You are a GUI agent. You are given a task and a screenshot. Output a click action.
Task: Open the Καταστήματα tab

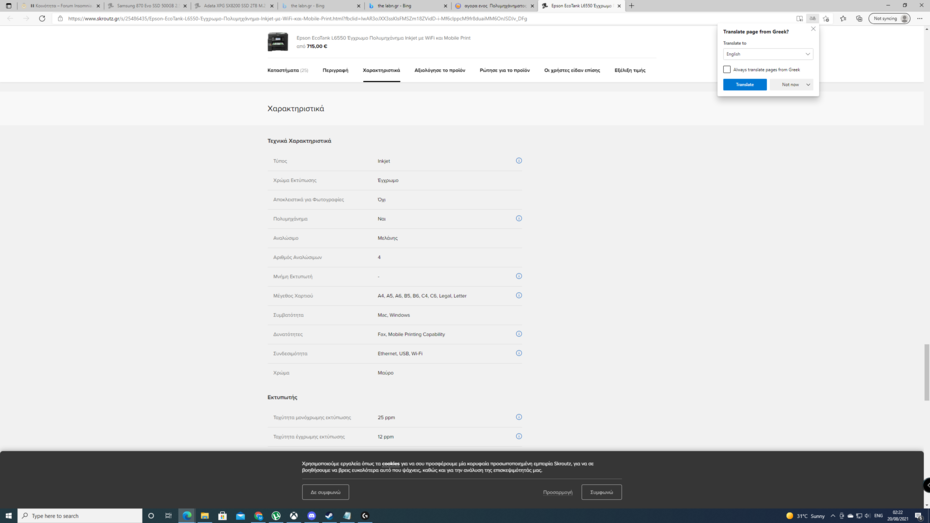coord(288,70)
